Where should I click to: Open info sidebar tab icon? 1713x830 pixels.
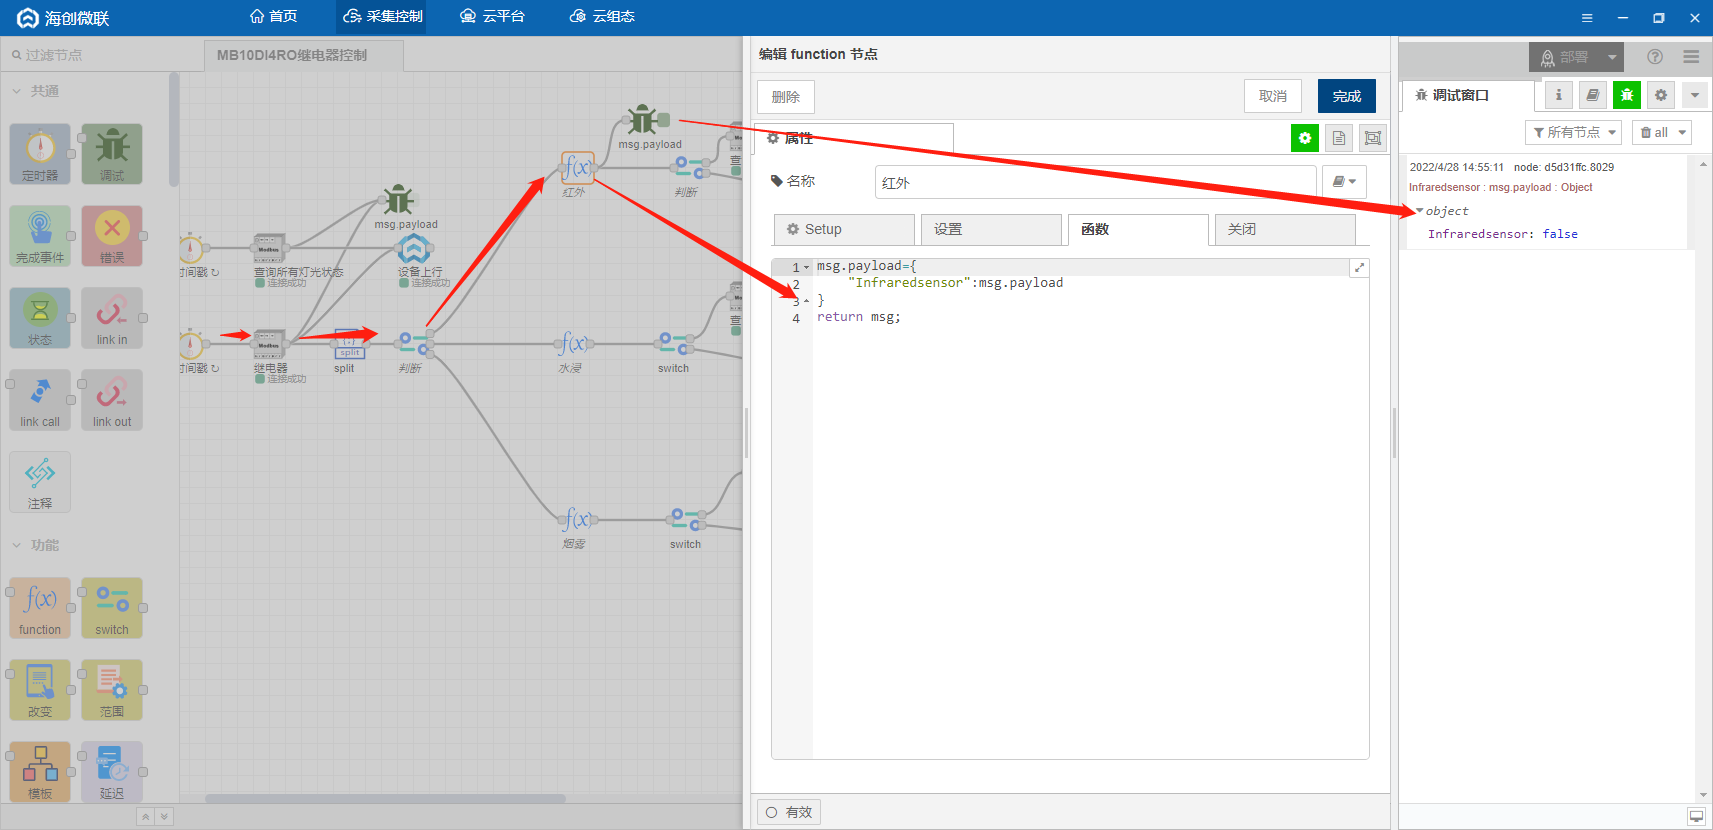(x=1558, y=95)
